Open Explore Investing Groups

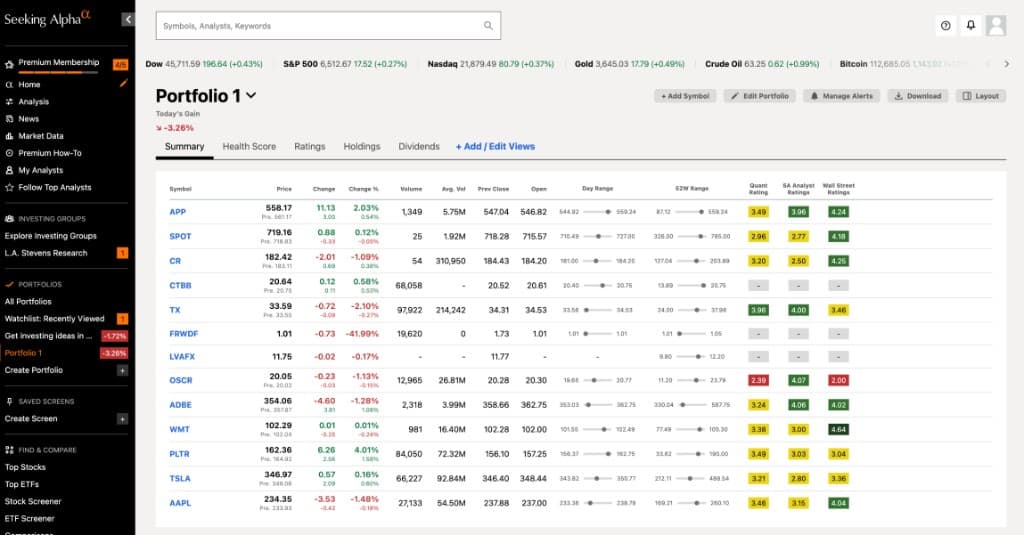tap(50, 236)
